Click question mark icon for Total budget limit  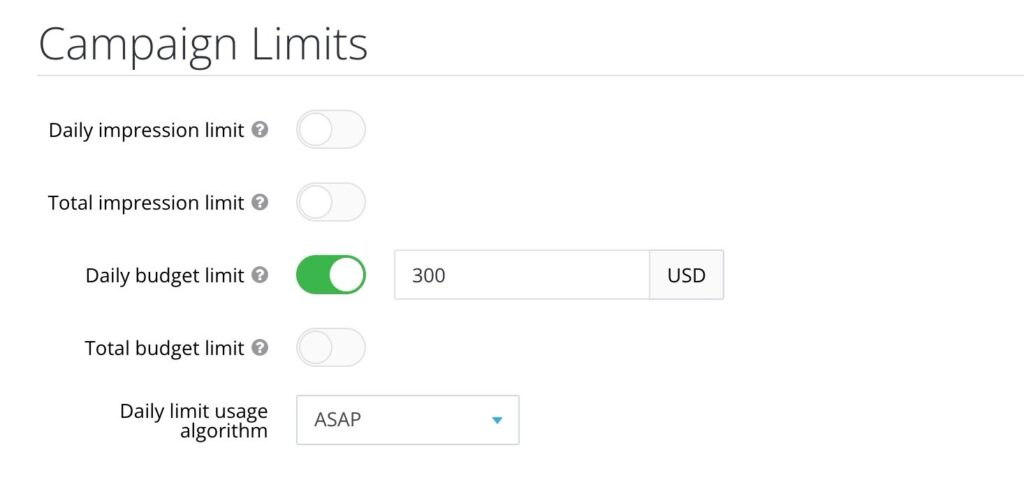click(260, 348)
